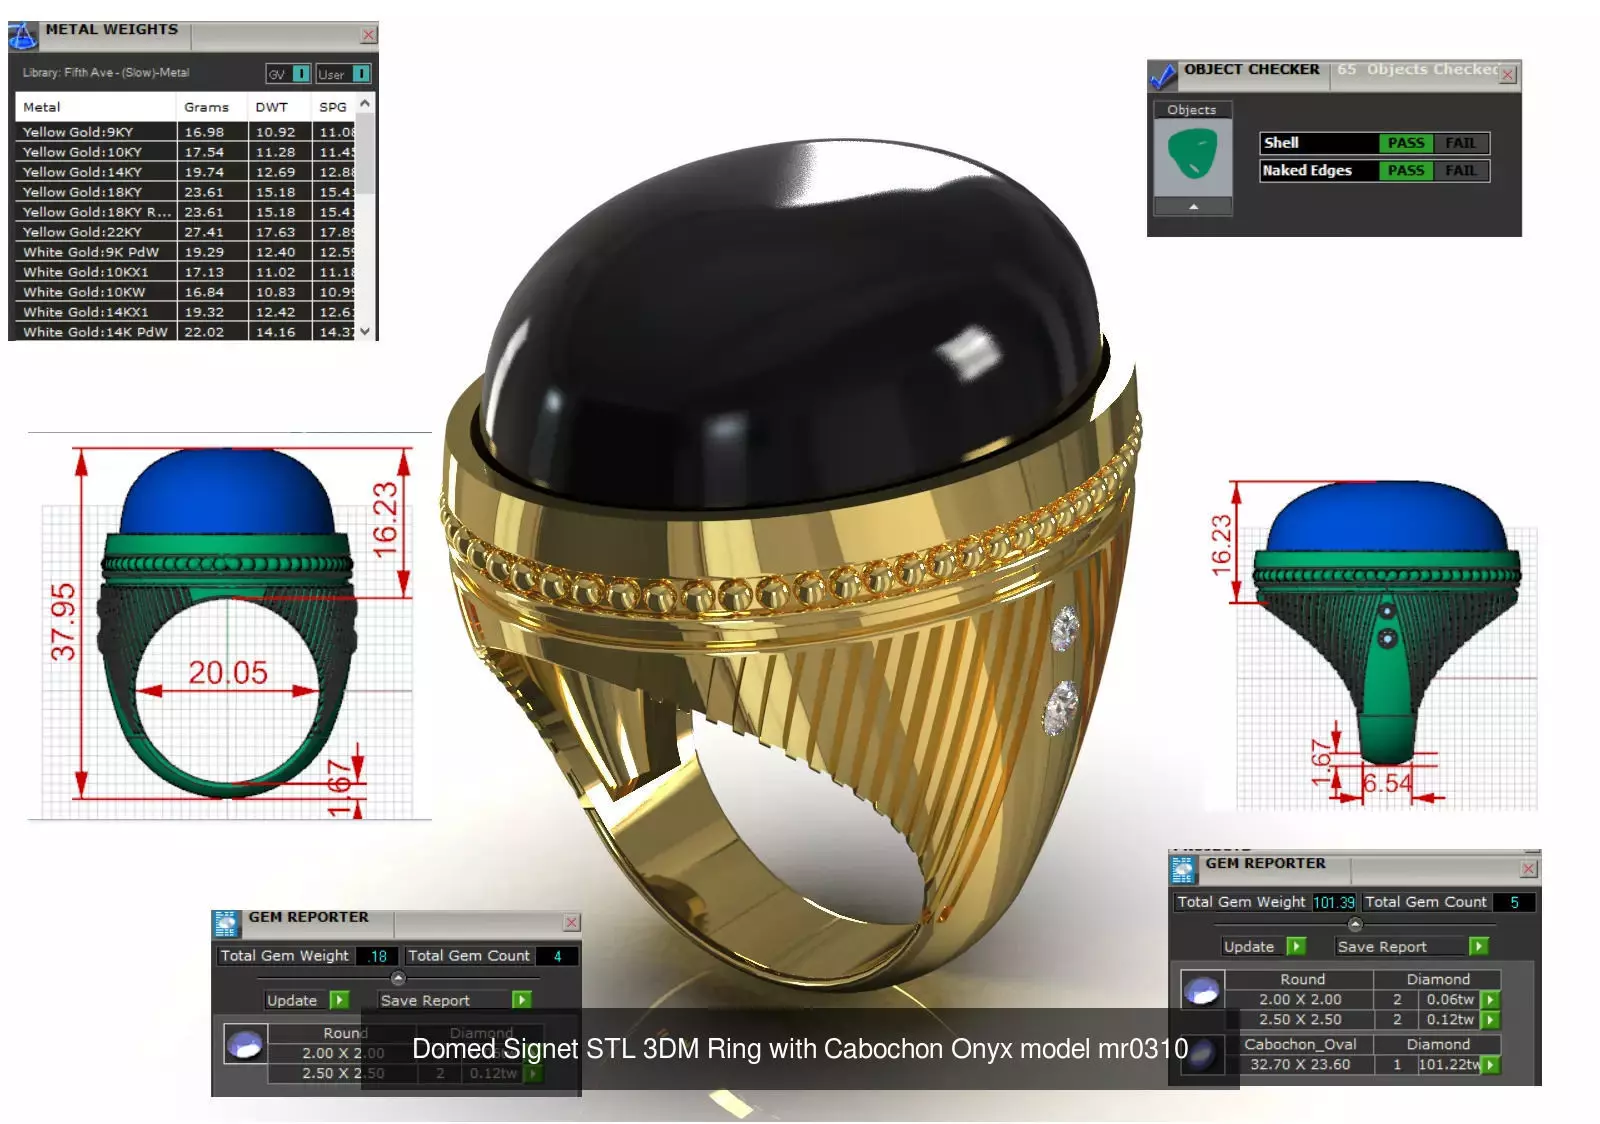
Task: Select the green object thumbnail in Object Checker
Action: coord(1193,156)
